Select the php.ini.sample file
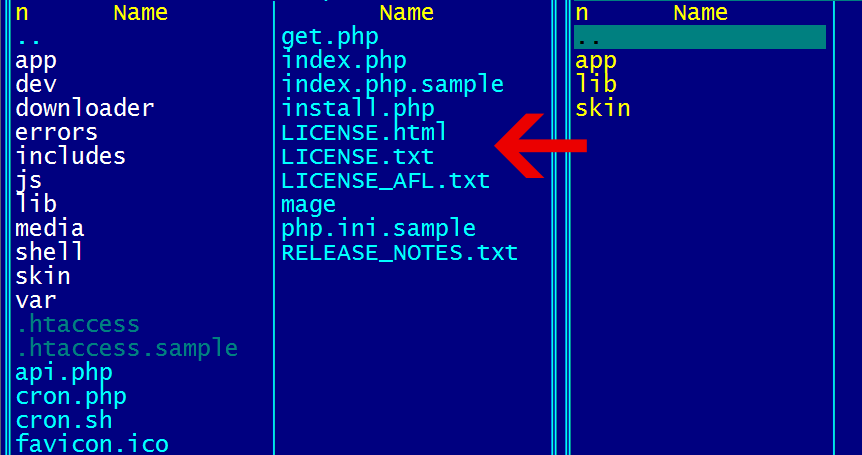This screenshot has height=455, width=862. tap(378, 228)
